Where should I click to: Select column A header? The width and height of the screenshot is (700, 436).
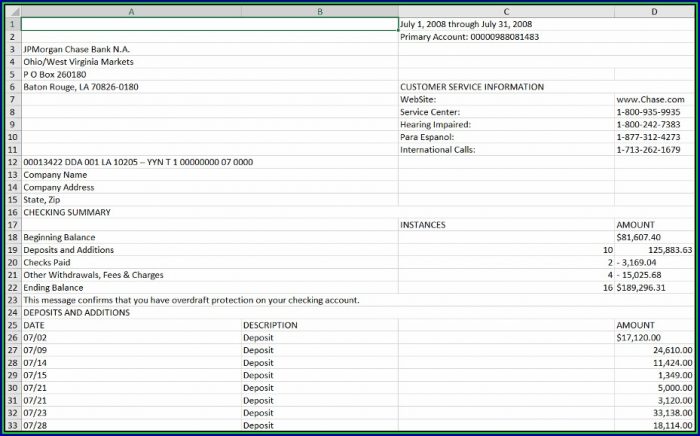pos(131,12)
